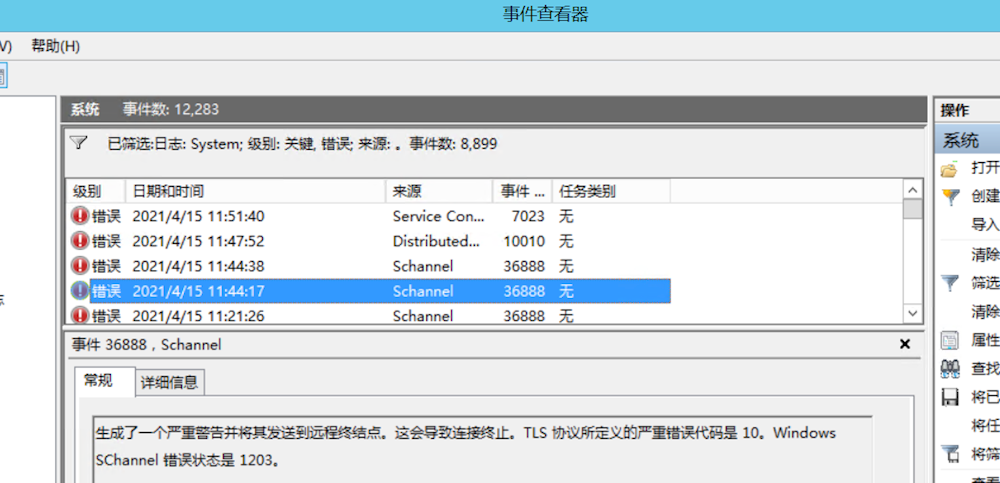Open the 帮助(H) menu
1000x483 pixels.
pos(55,46)
